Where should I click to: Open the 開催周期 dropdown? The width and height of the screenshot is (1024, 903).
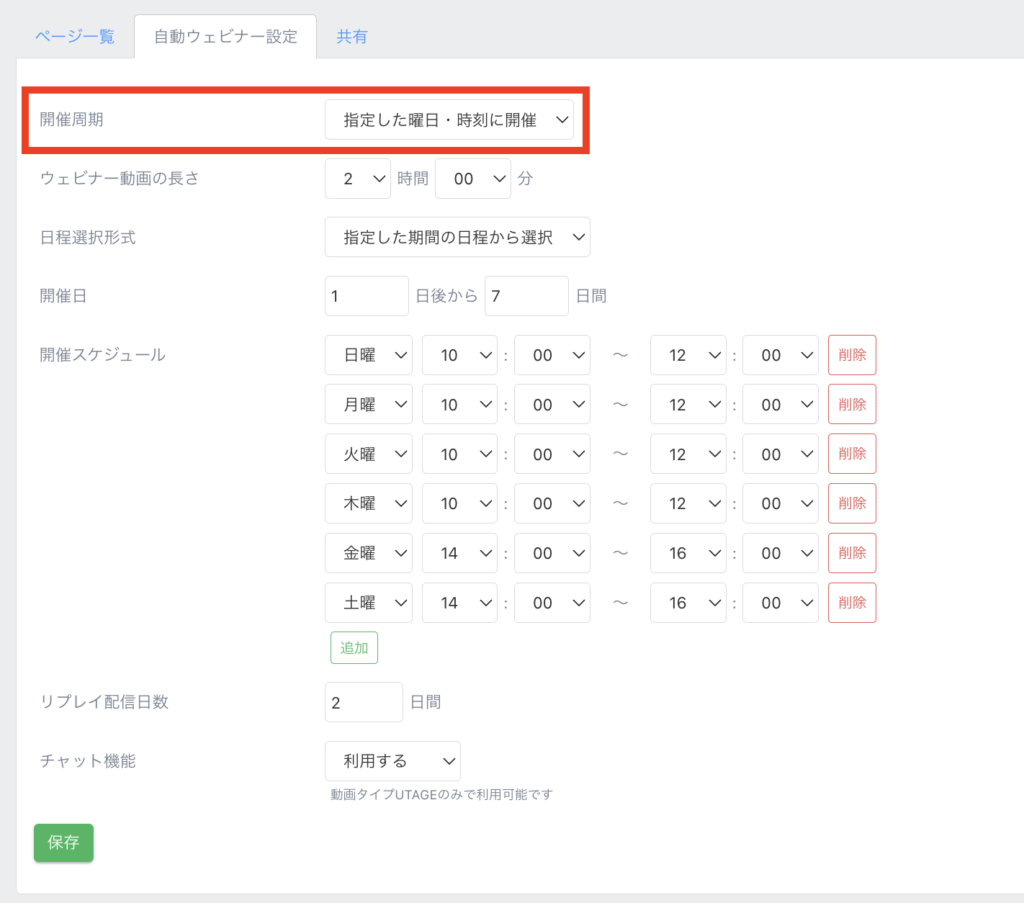(449, 120)
